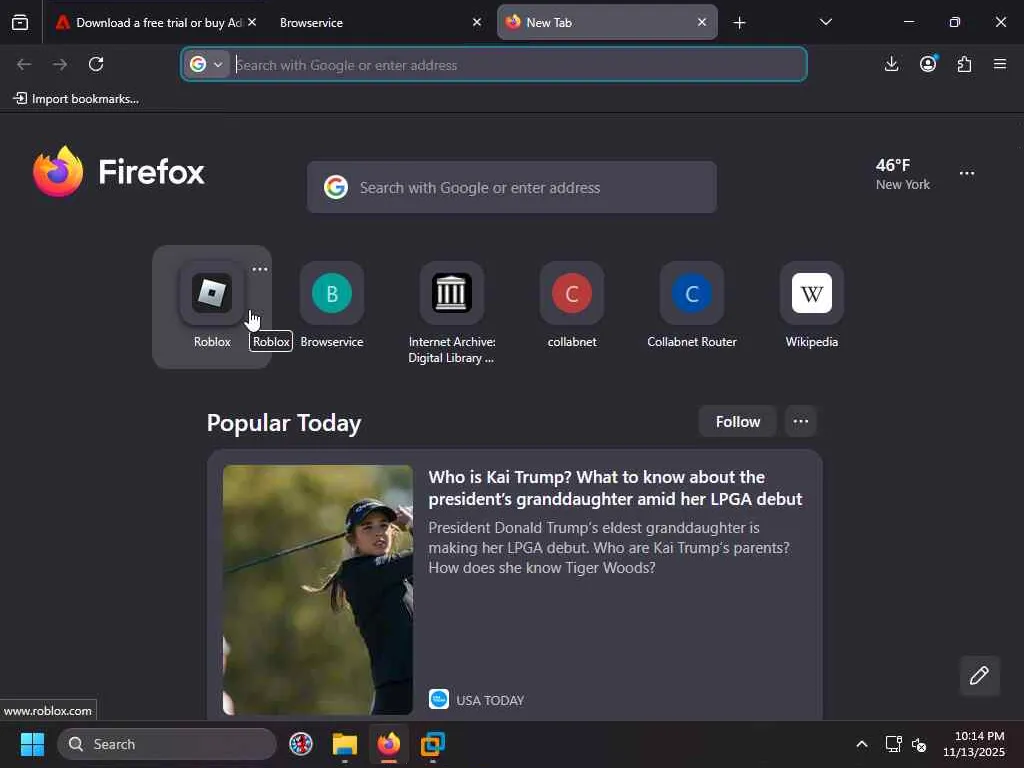Click the taskbar Search box
Viewport: 1024px width, 768px height.
tap(167, 744)
